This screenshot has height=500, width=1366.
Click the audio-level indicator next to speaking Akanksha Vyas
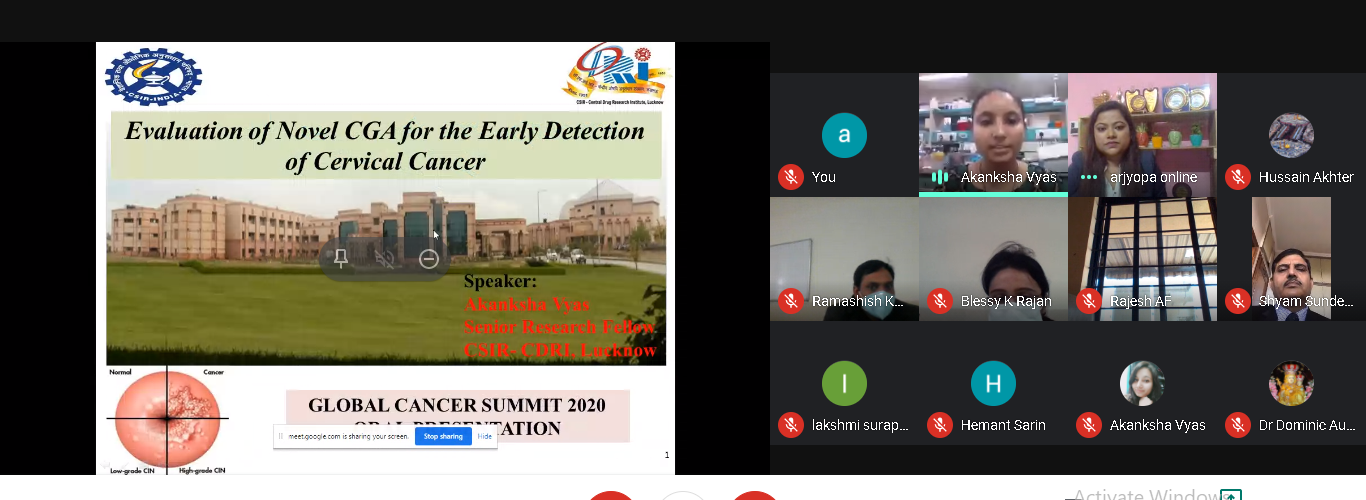point(940,177)
